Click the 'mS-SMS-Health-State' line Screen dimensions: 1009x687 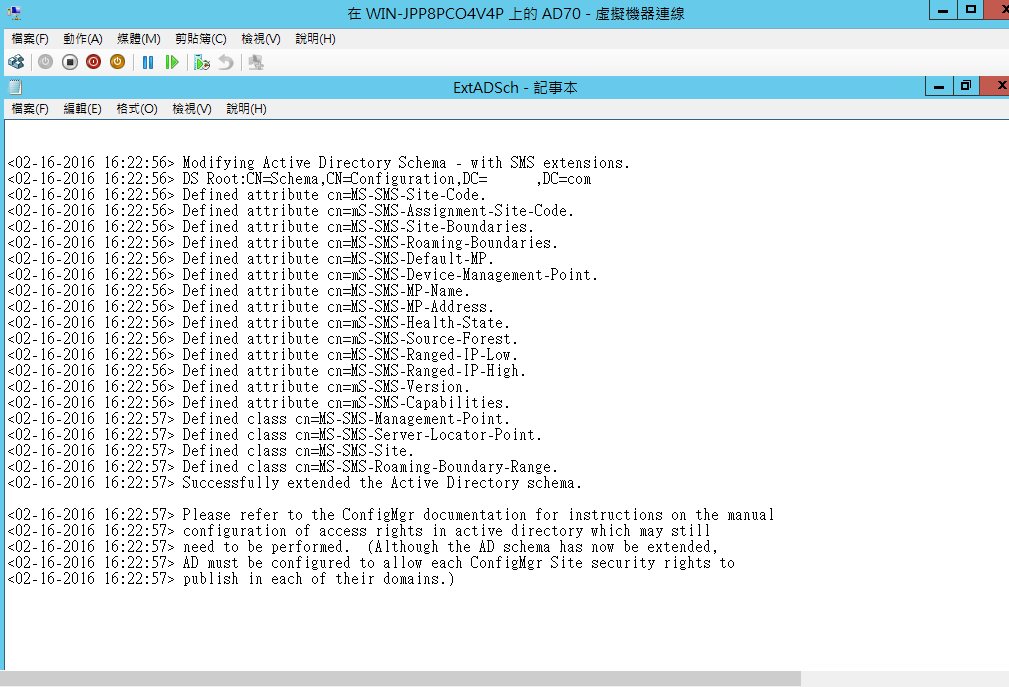(258, 323)
